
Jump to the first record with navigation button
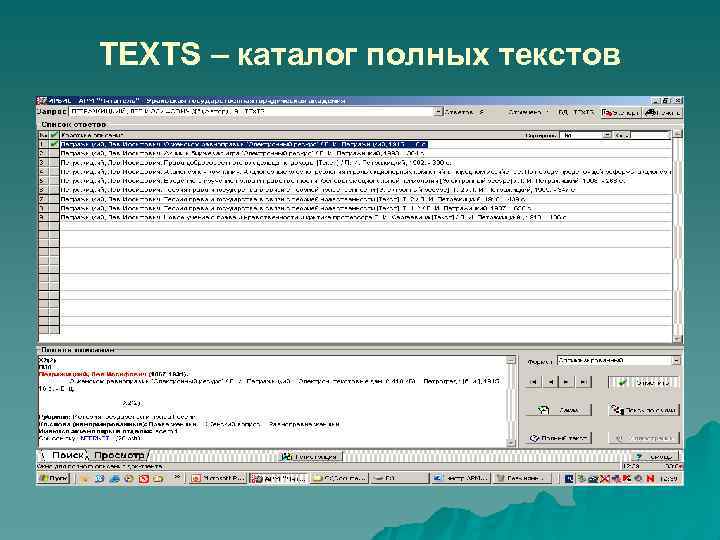534,382
